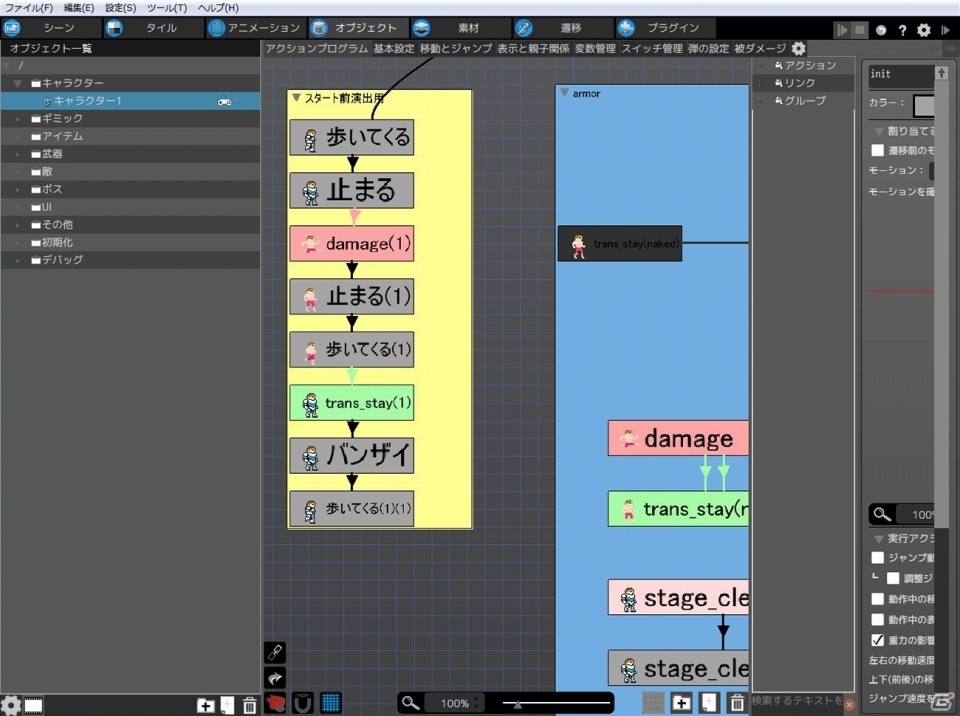This screenshot has width=960, height=716.
Task: Click the test play button in top bar
Action: point(842,29)
